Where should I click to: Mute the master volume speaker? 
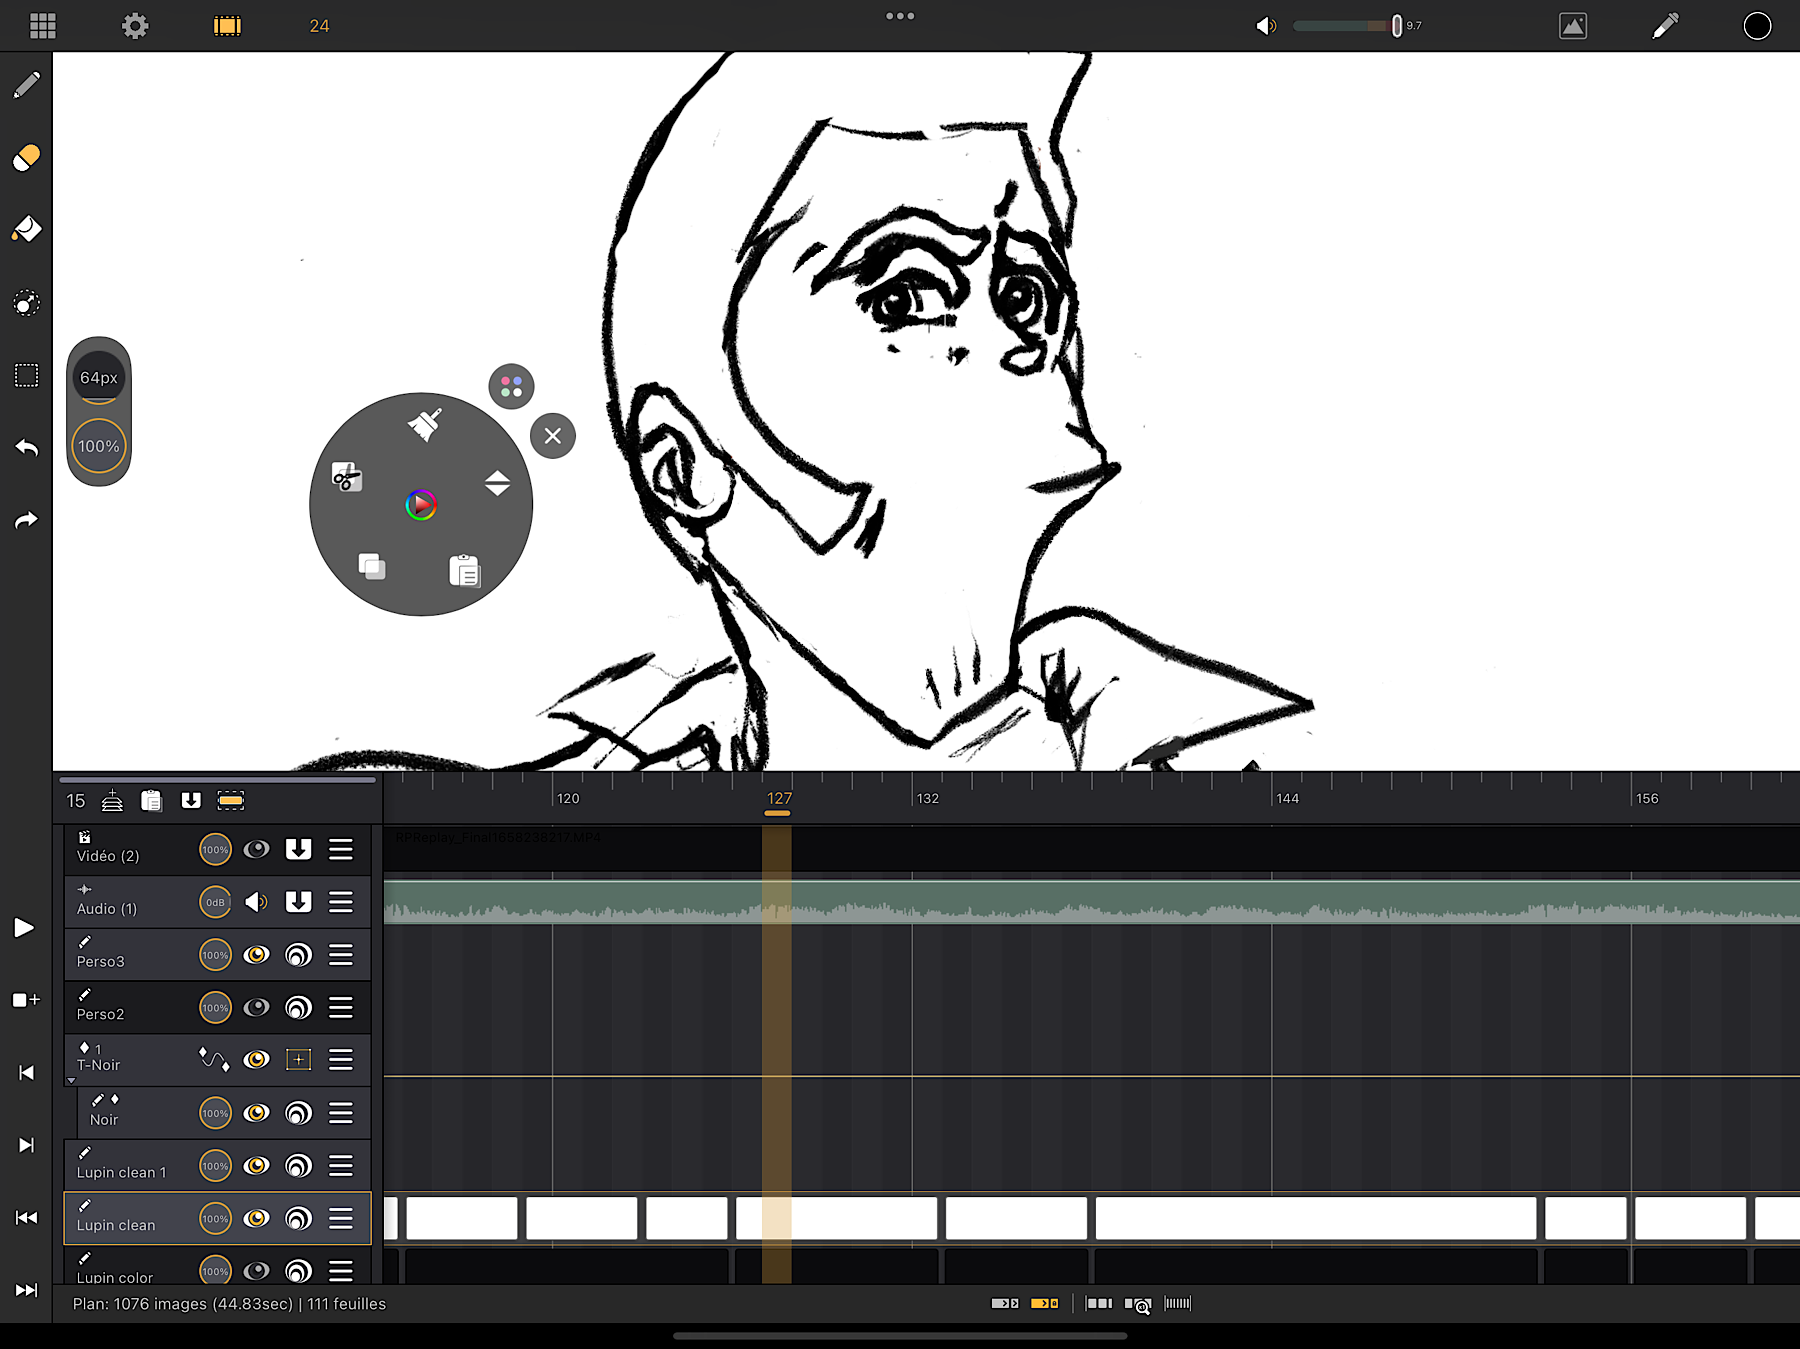[x=1265, y=26]
